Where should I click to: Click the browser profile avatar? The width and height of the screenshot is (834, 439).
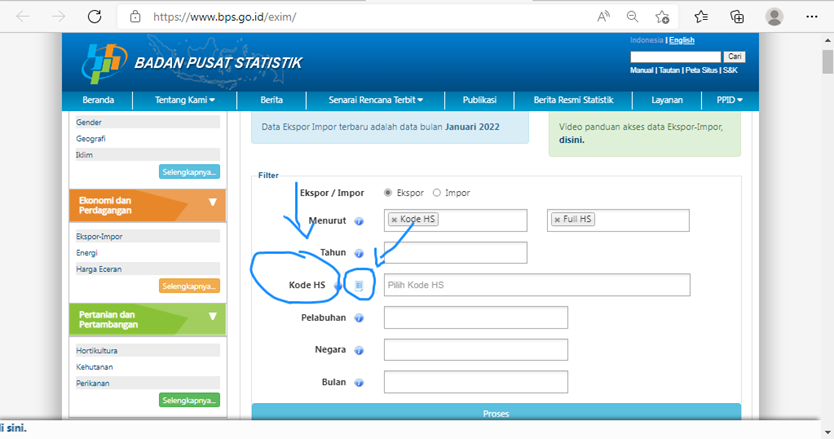coord(774,16)
